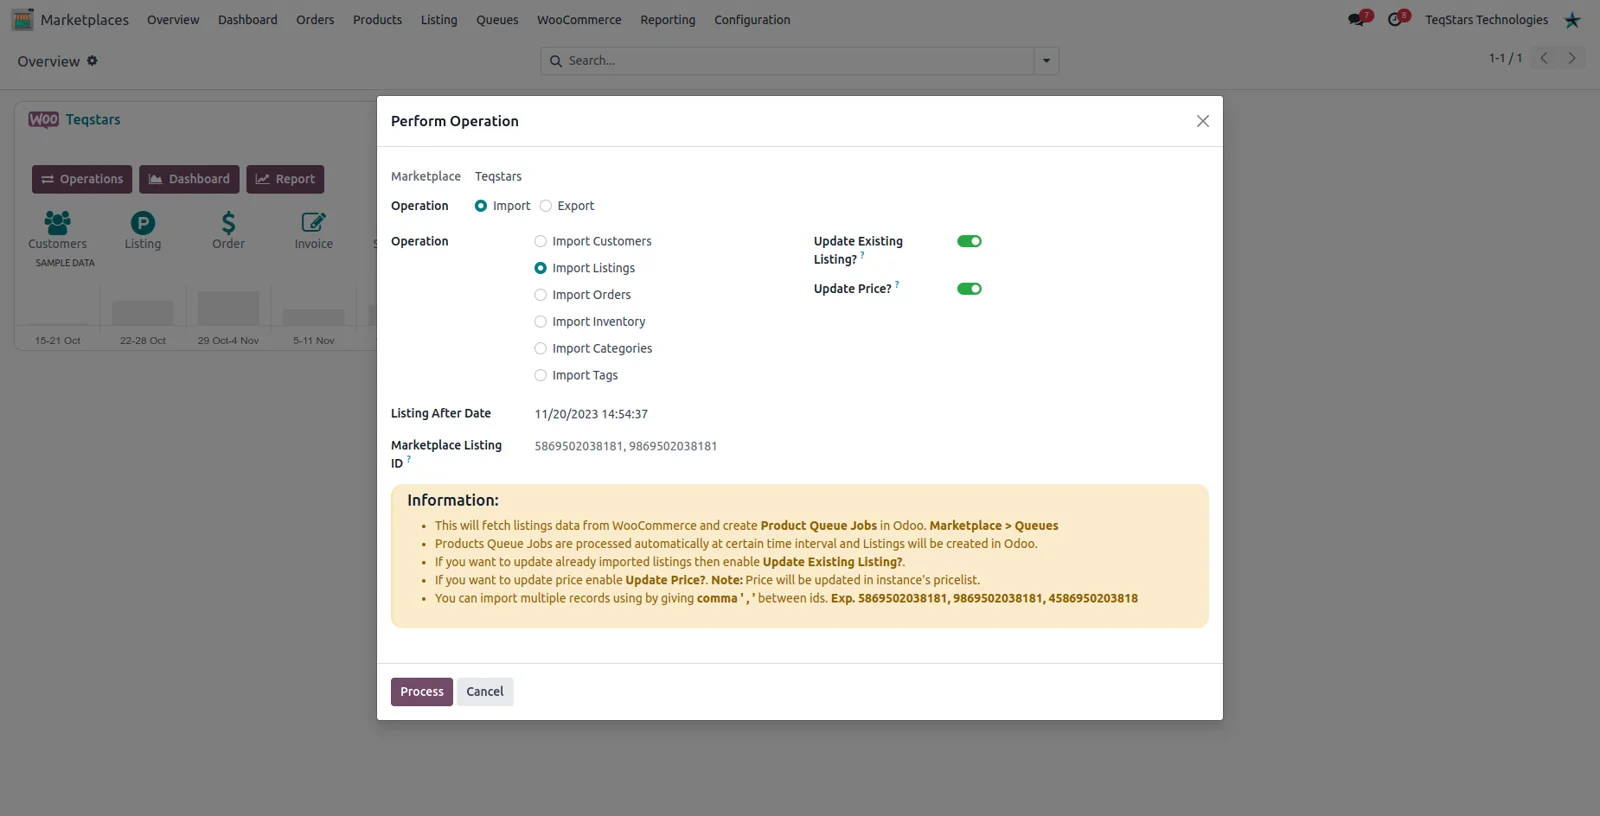Click the Dashboard button on Teqstars card
Screen dimensions: 1600x816
pos(189,179)
